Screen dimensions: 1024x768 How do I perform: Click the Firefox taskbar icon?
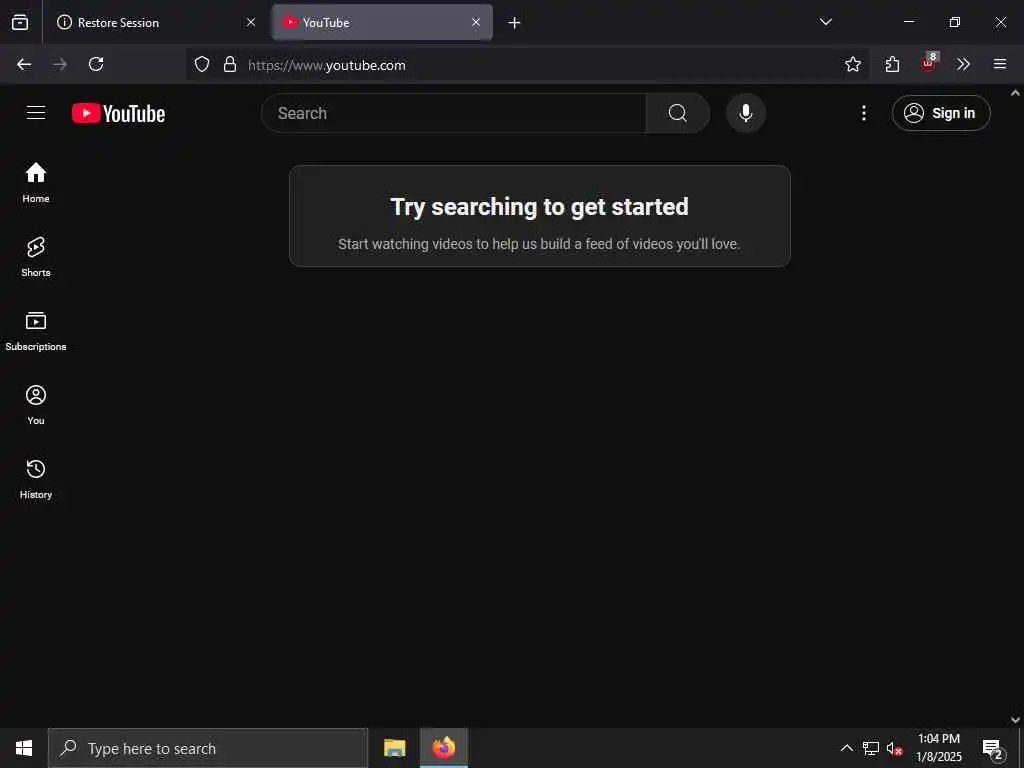(x=444, y=748)
